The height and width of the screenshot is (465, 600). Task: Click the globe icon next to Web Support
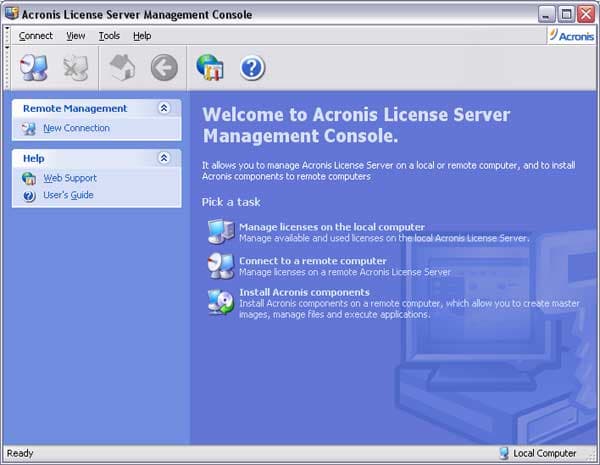(29, 178)
